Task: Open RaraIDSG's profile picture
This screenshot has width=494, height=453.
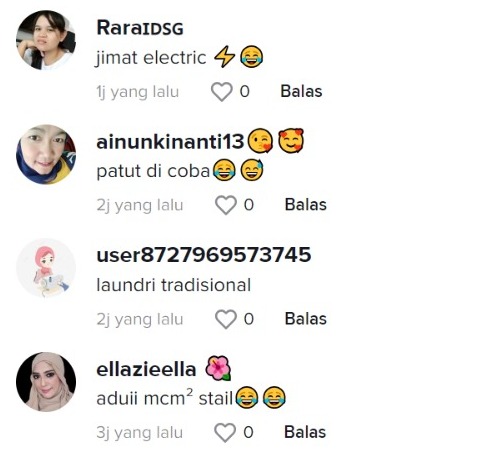Action: (x=46, y=40)
